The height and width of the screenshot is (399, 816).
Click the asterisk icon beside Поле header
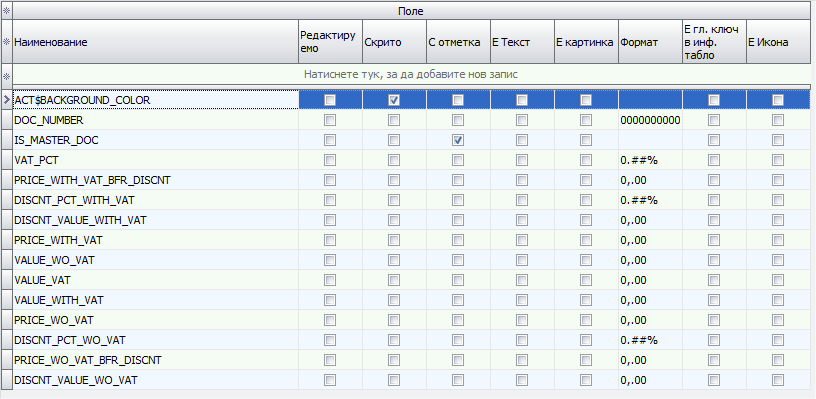click(7, 10)
